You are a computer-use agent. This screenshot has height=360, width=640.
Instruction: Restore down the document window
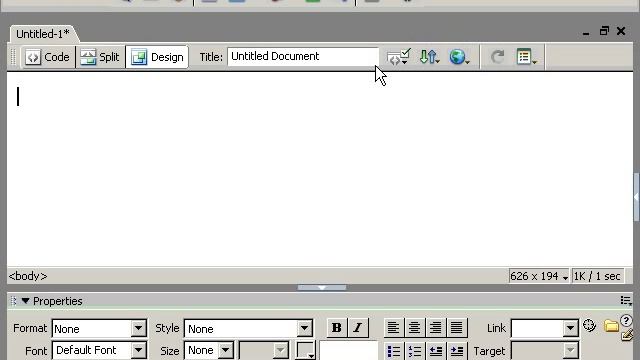coord(604,31)
